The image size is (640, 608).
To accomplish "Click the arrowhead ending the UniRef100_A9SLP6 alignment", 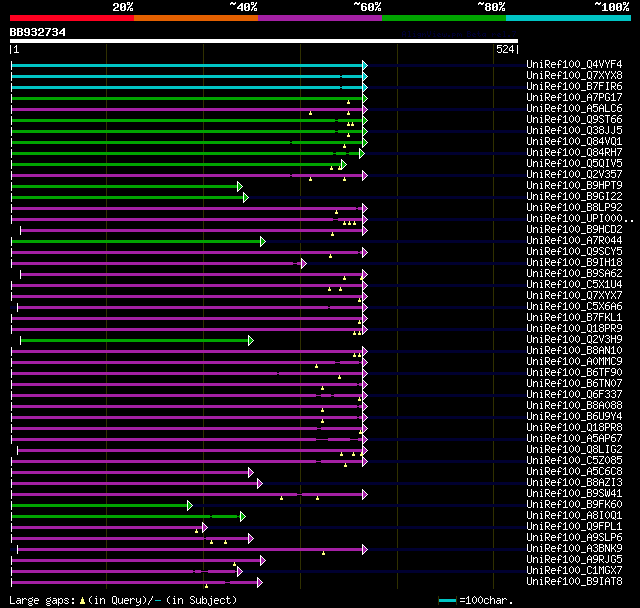I will (251, 539).
